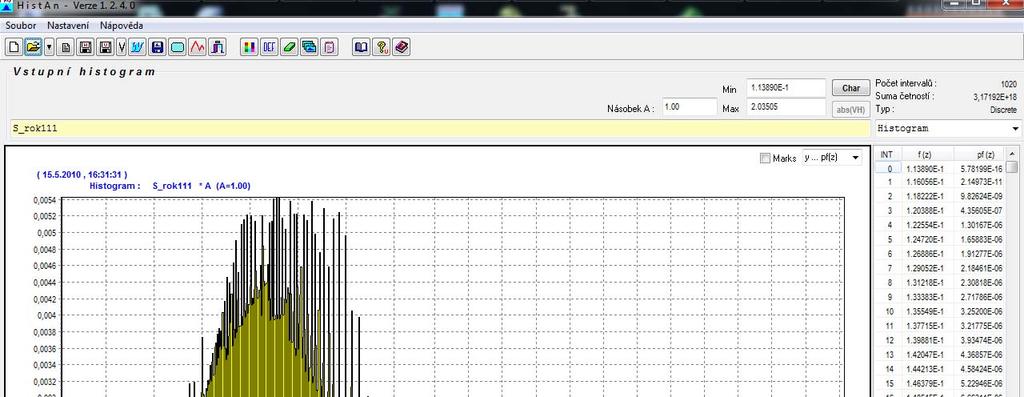Open the y ... pf(z) dropdown

tap(832, 157)
